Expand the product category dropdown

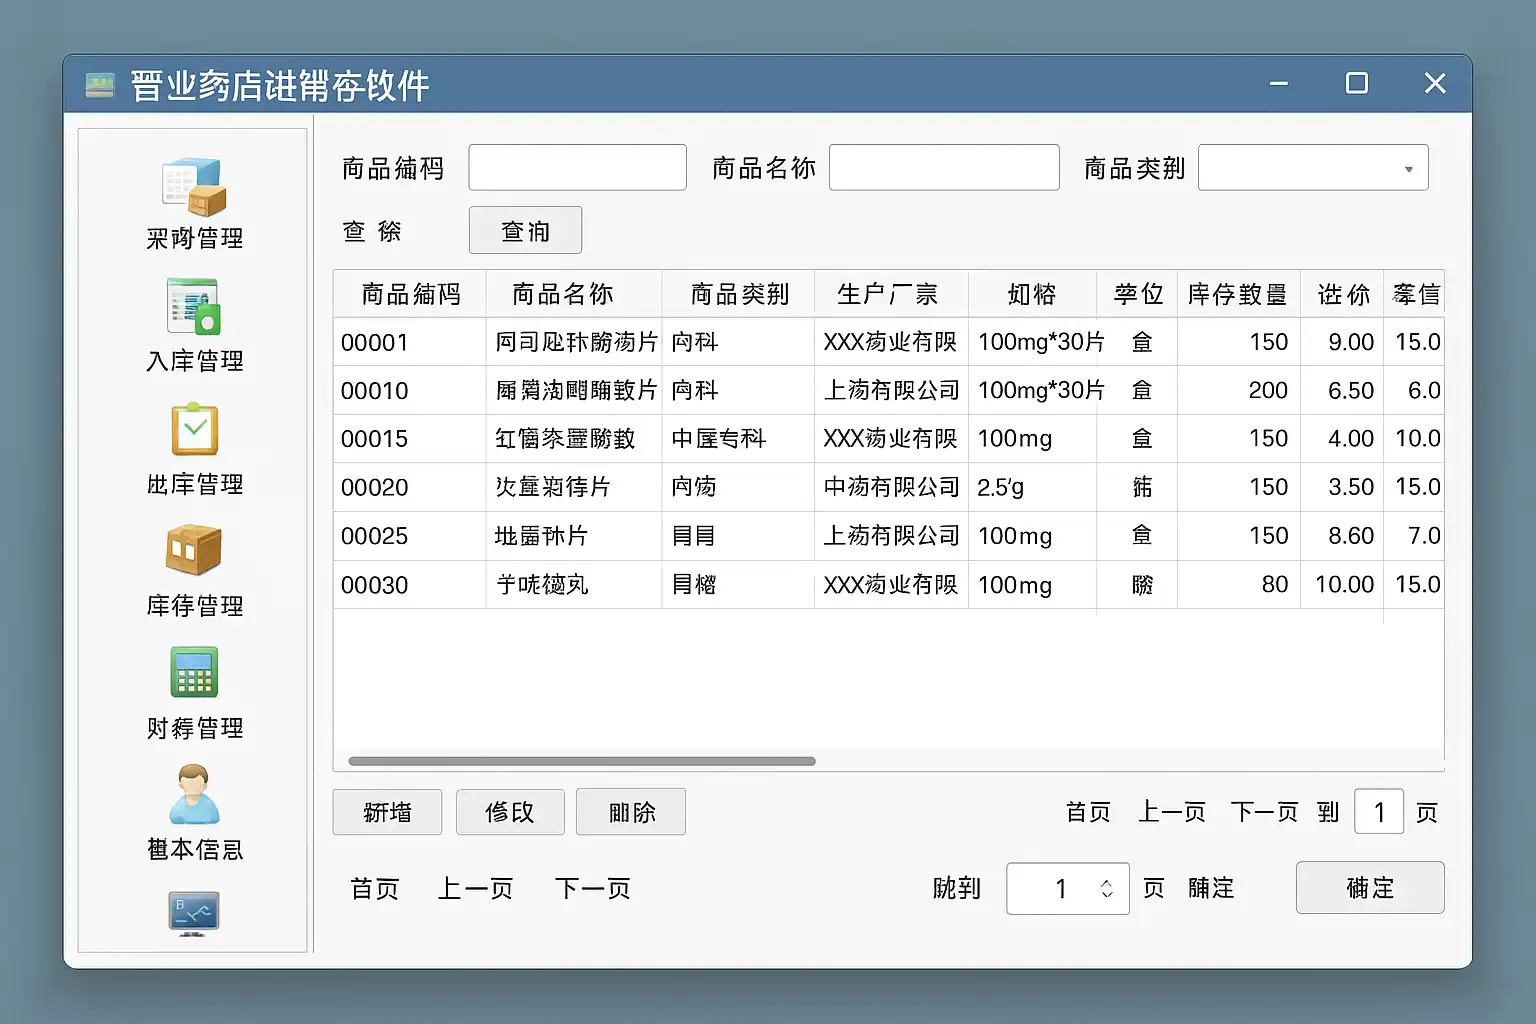click(1408, 169)
